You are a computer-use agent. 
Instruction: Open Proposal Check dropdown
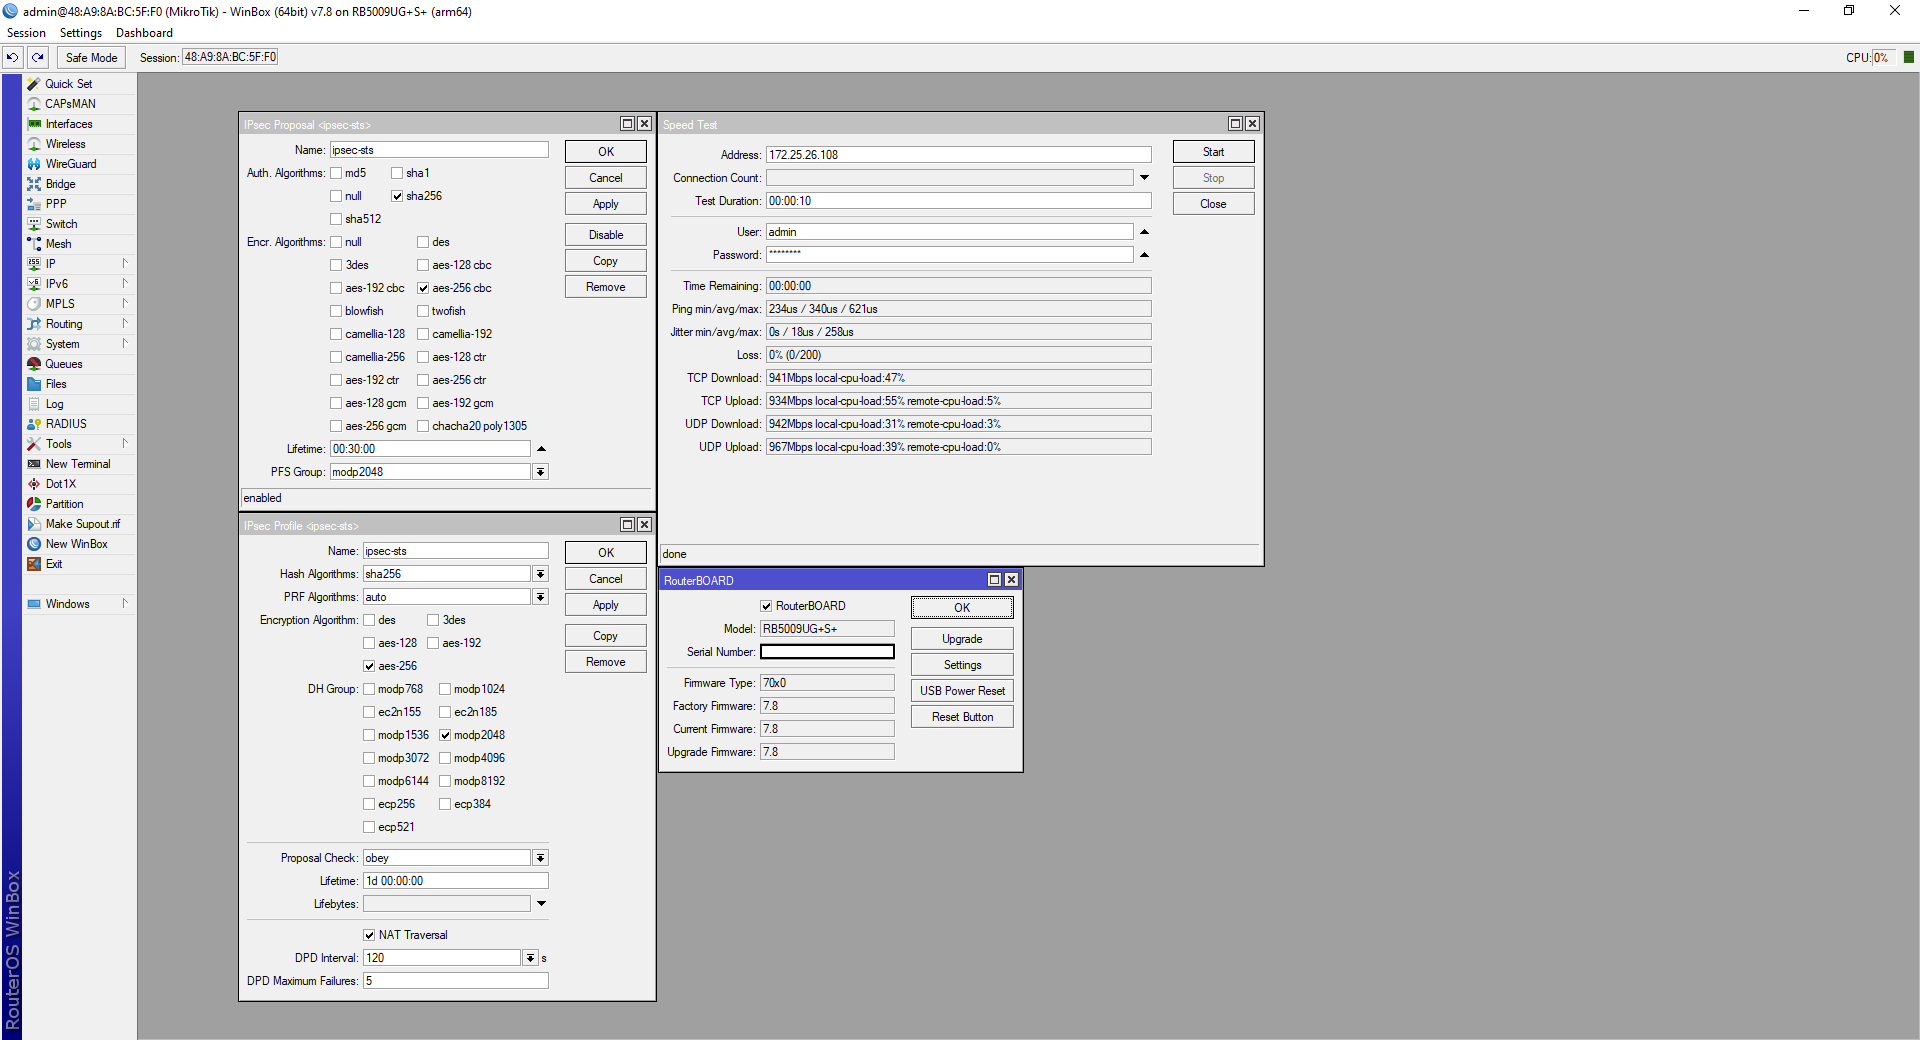click(x=541, y=858)
